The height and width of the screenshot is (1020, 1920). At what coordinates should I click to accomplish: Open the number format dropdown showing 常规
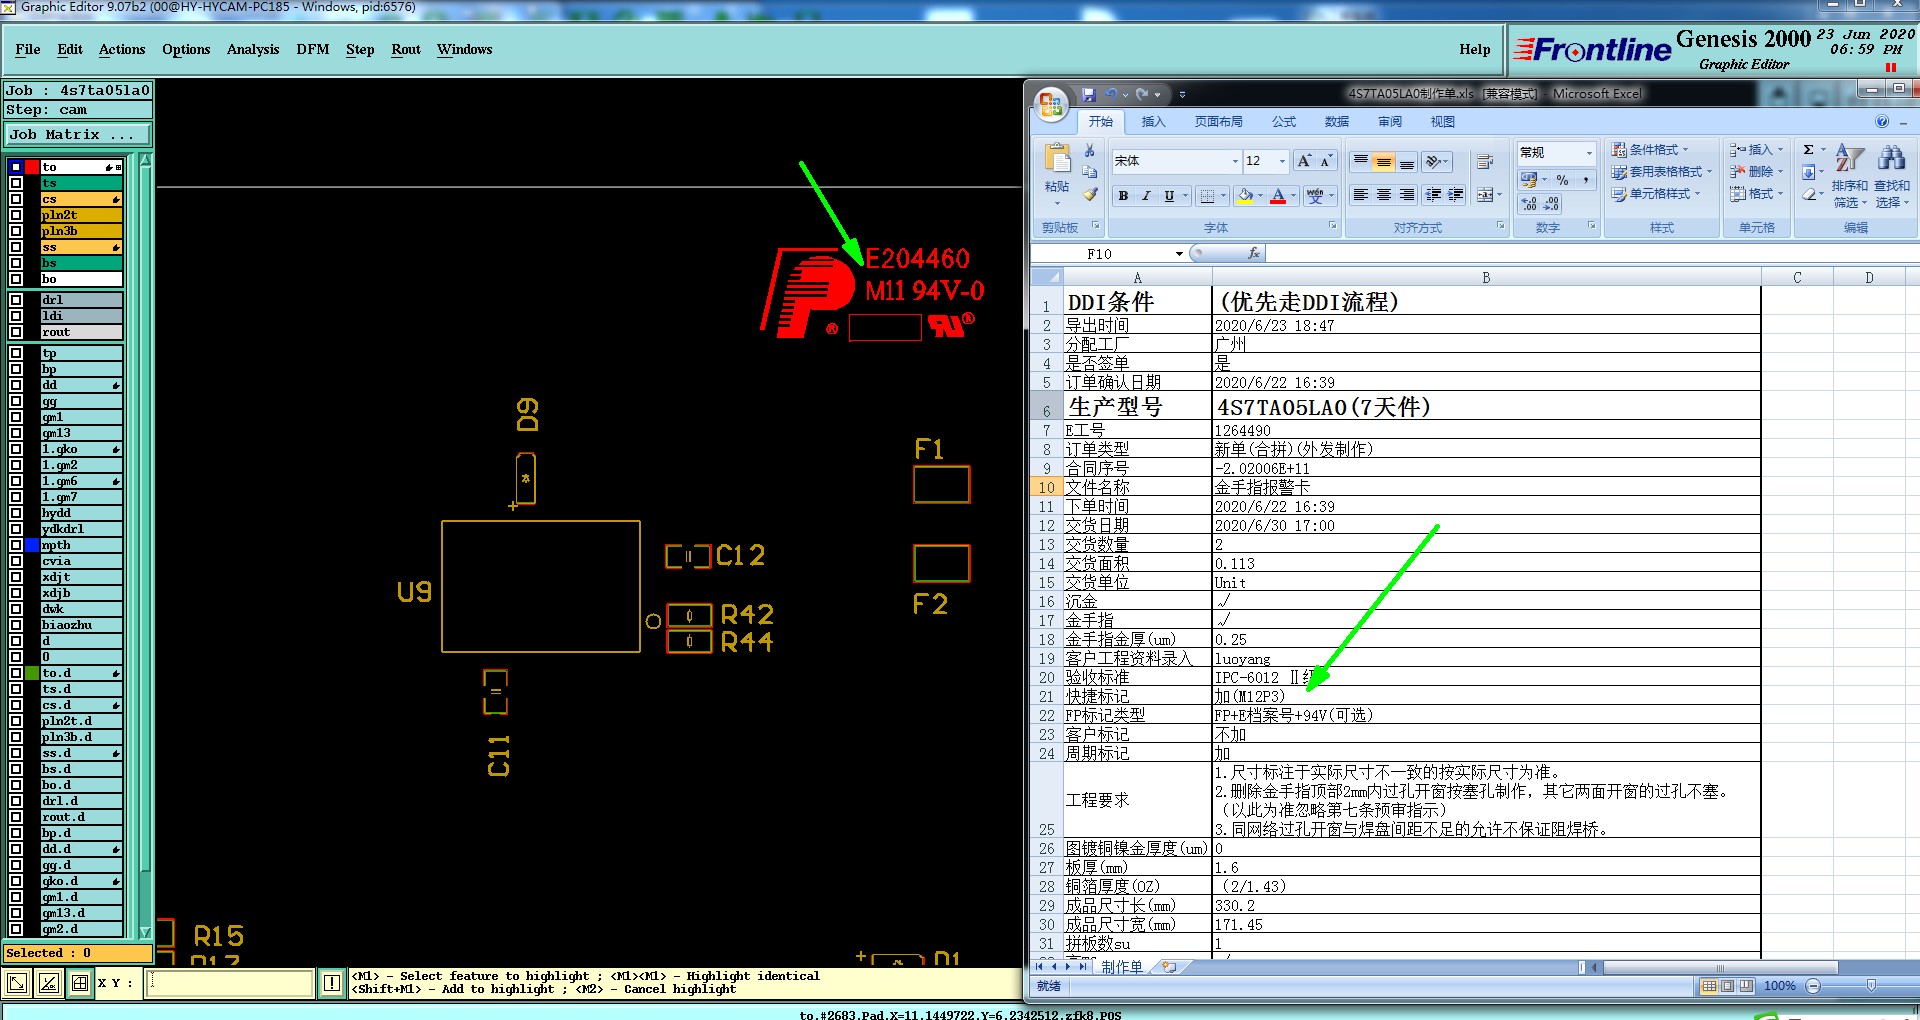1589,152
